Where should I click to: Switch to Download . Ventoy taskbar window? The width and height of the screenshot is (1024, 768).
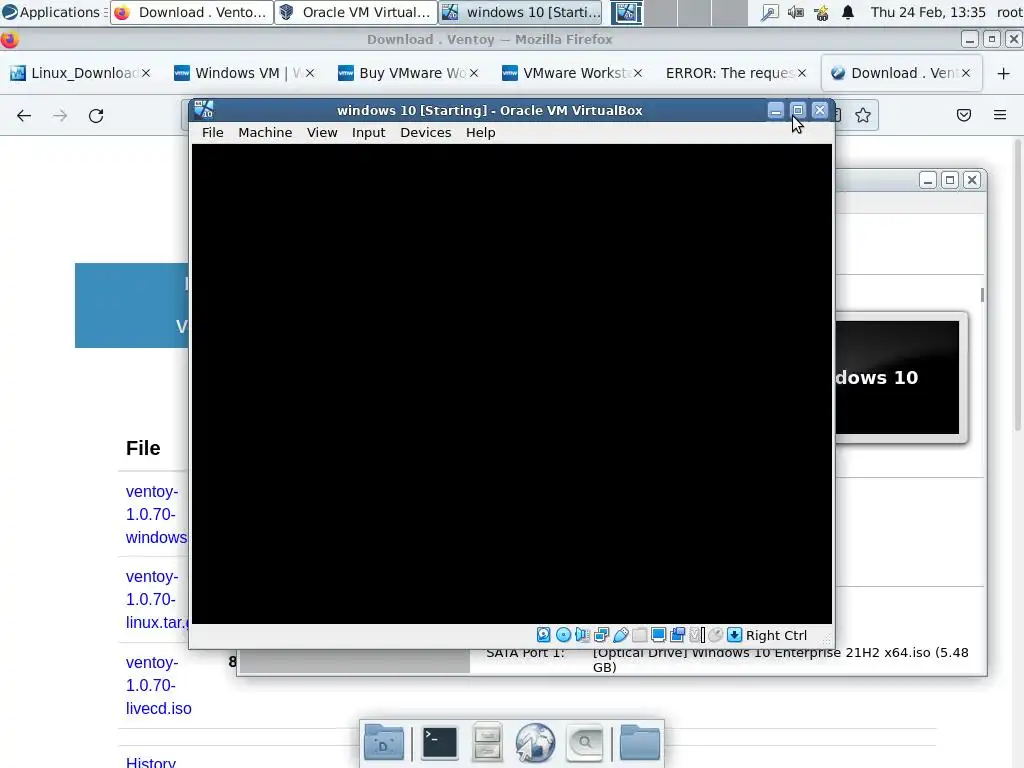click(x=191, y=12)
